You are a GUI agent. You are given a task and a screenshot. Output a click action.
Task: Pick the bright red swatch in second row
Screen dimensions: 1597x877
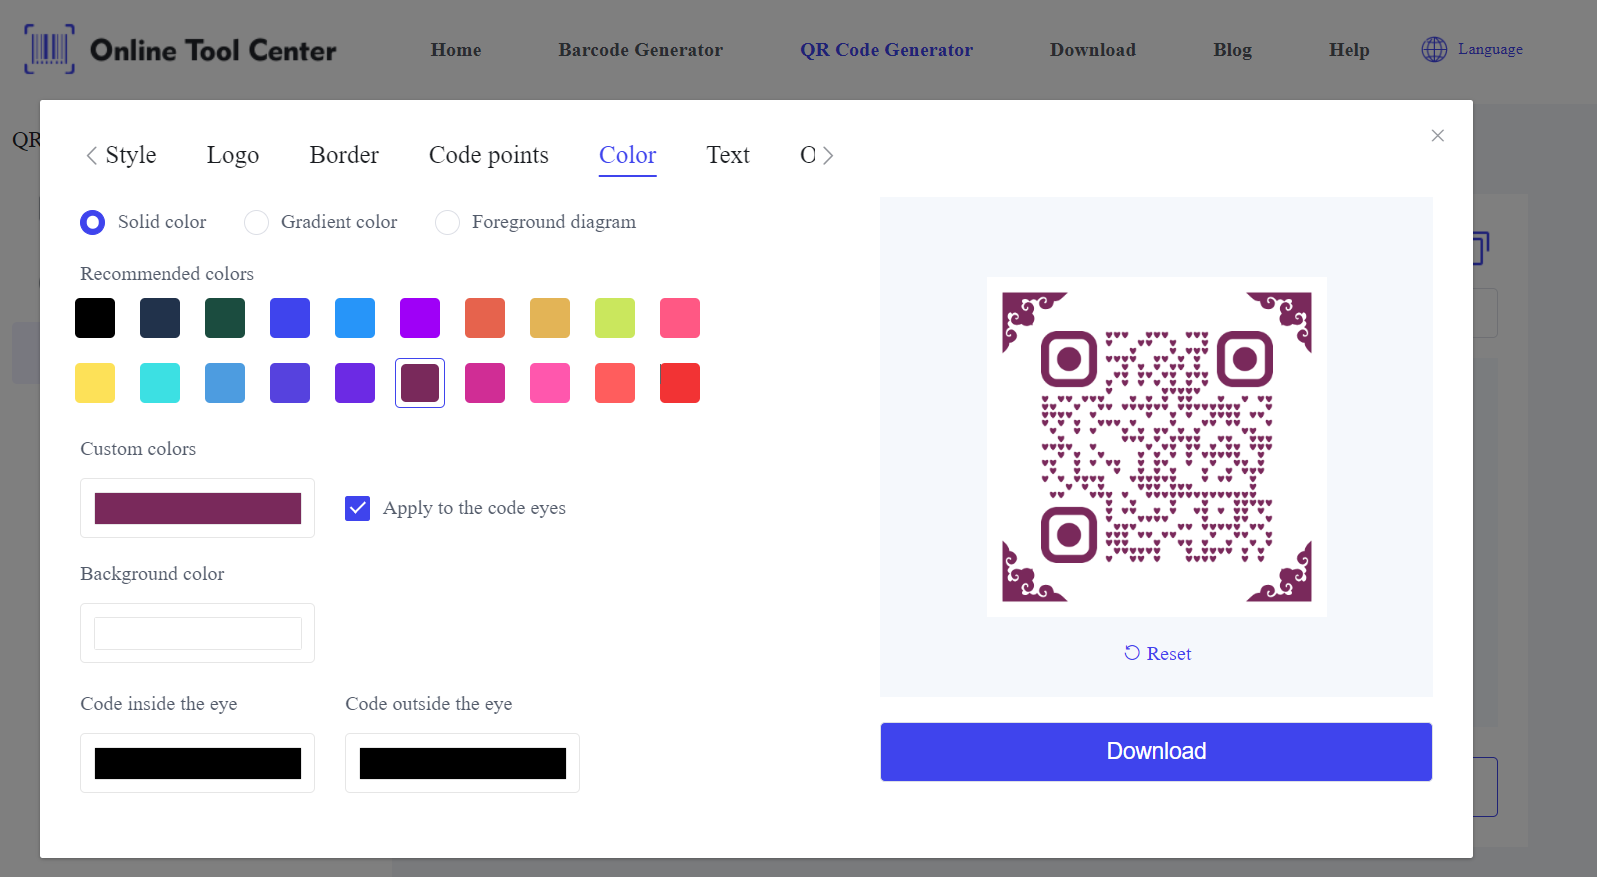680,383
